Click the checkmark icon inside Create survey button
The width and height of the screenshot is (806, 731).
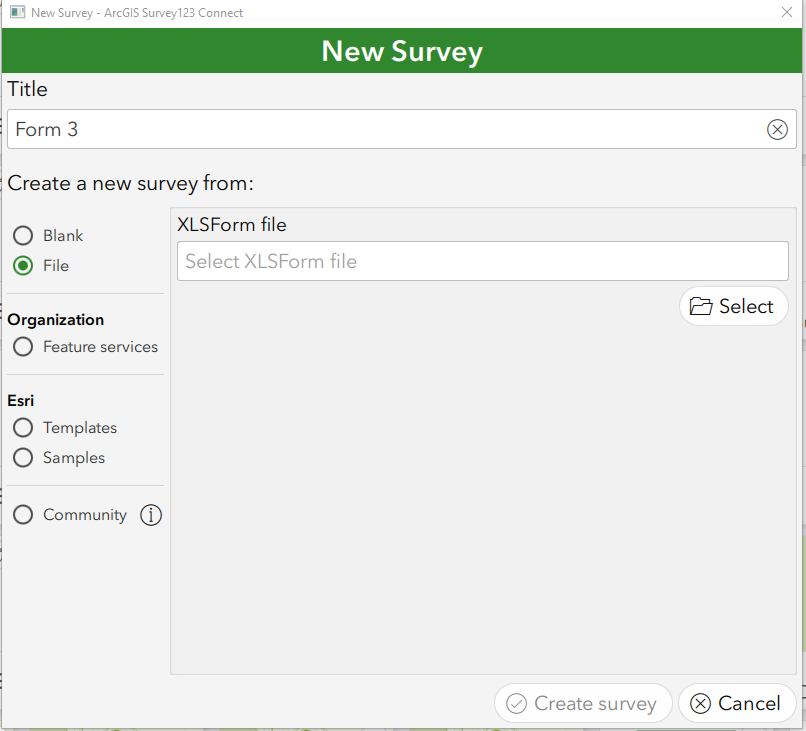click(x=517, y=703)
